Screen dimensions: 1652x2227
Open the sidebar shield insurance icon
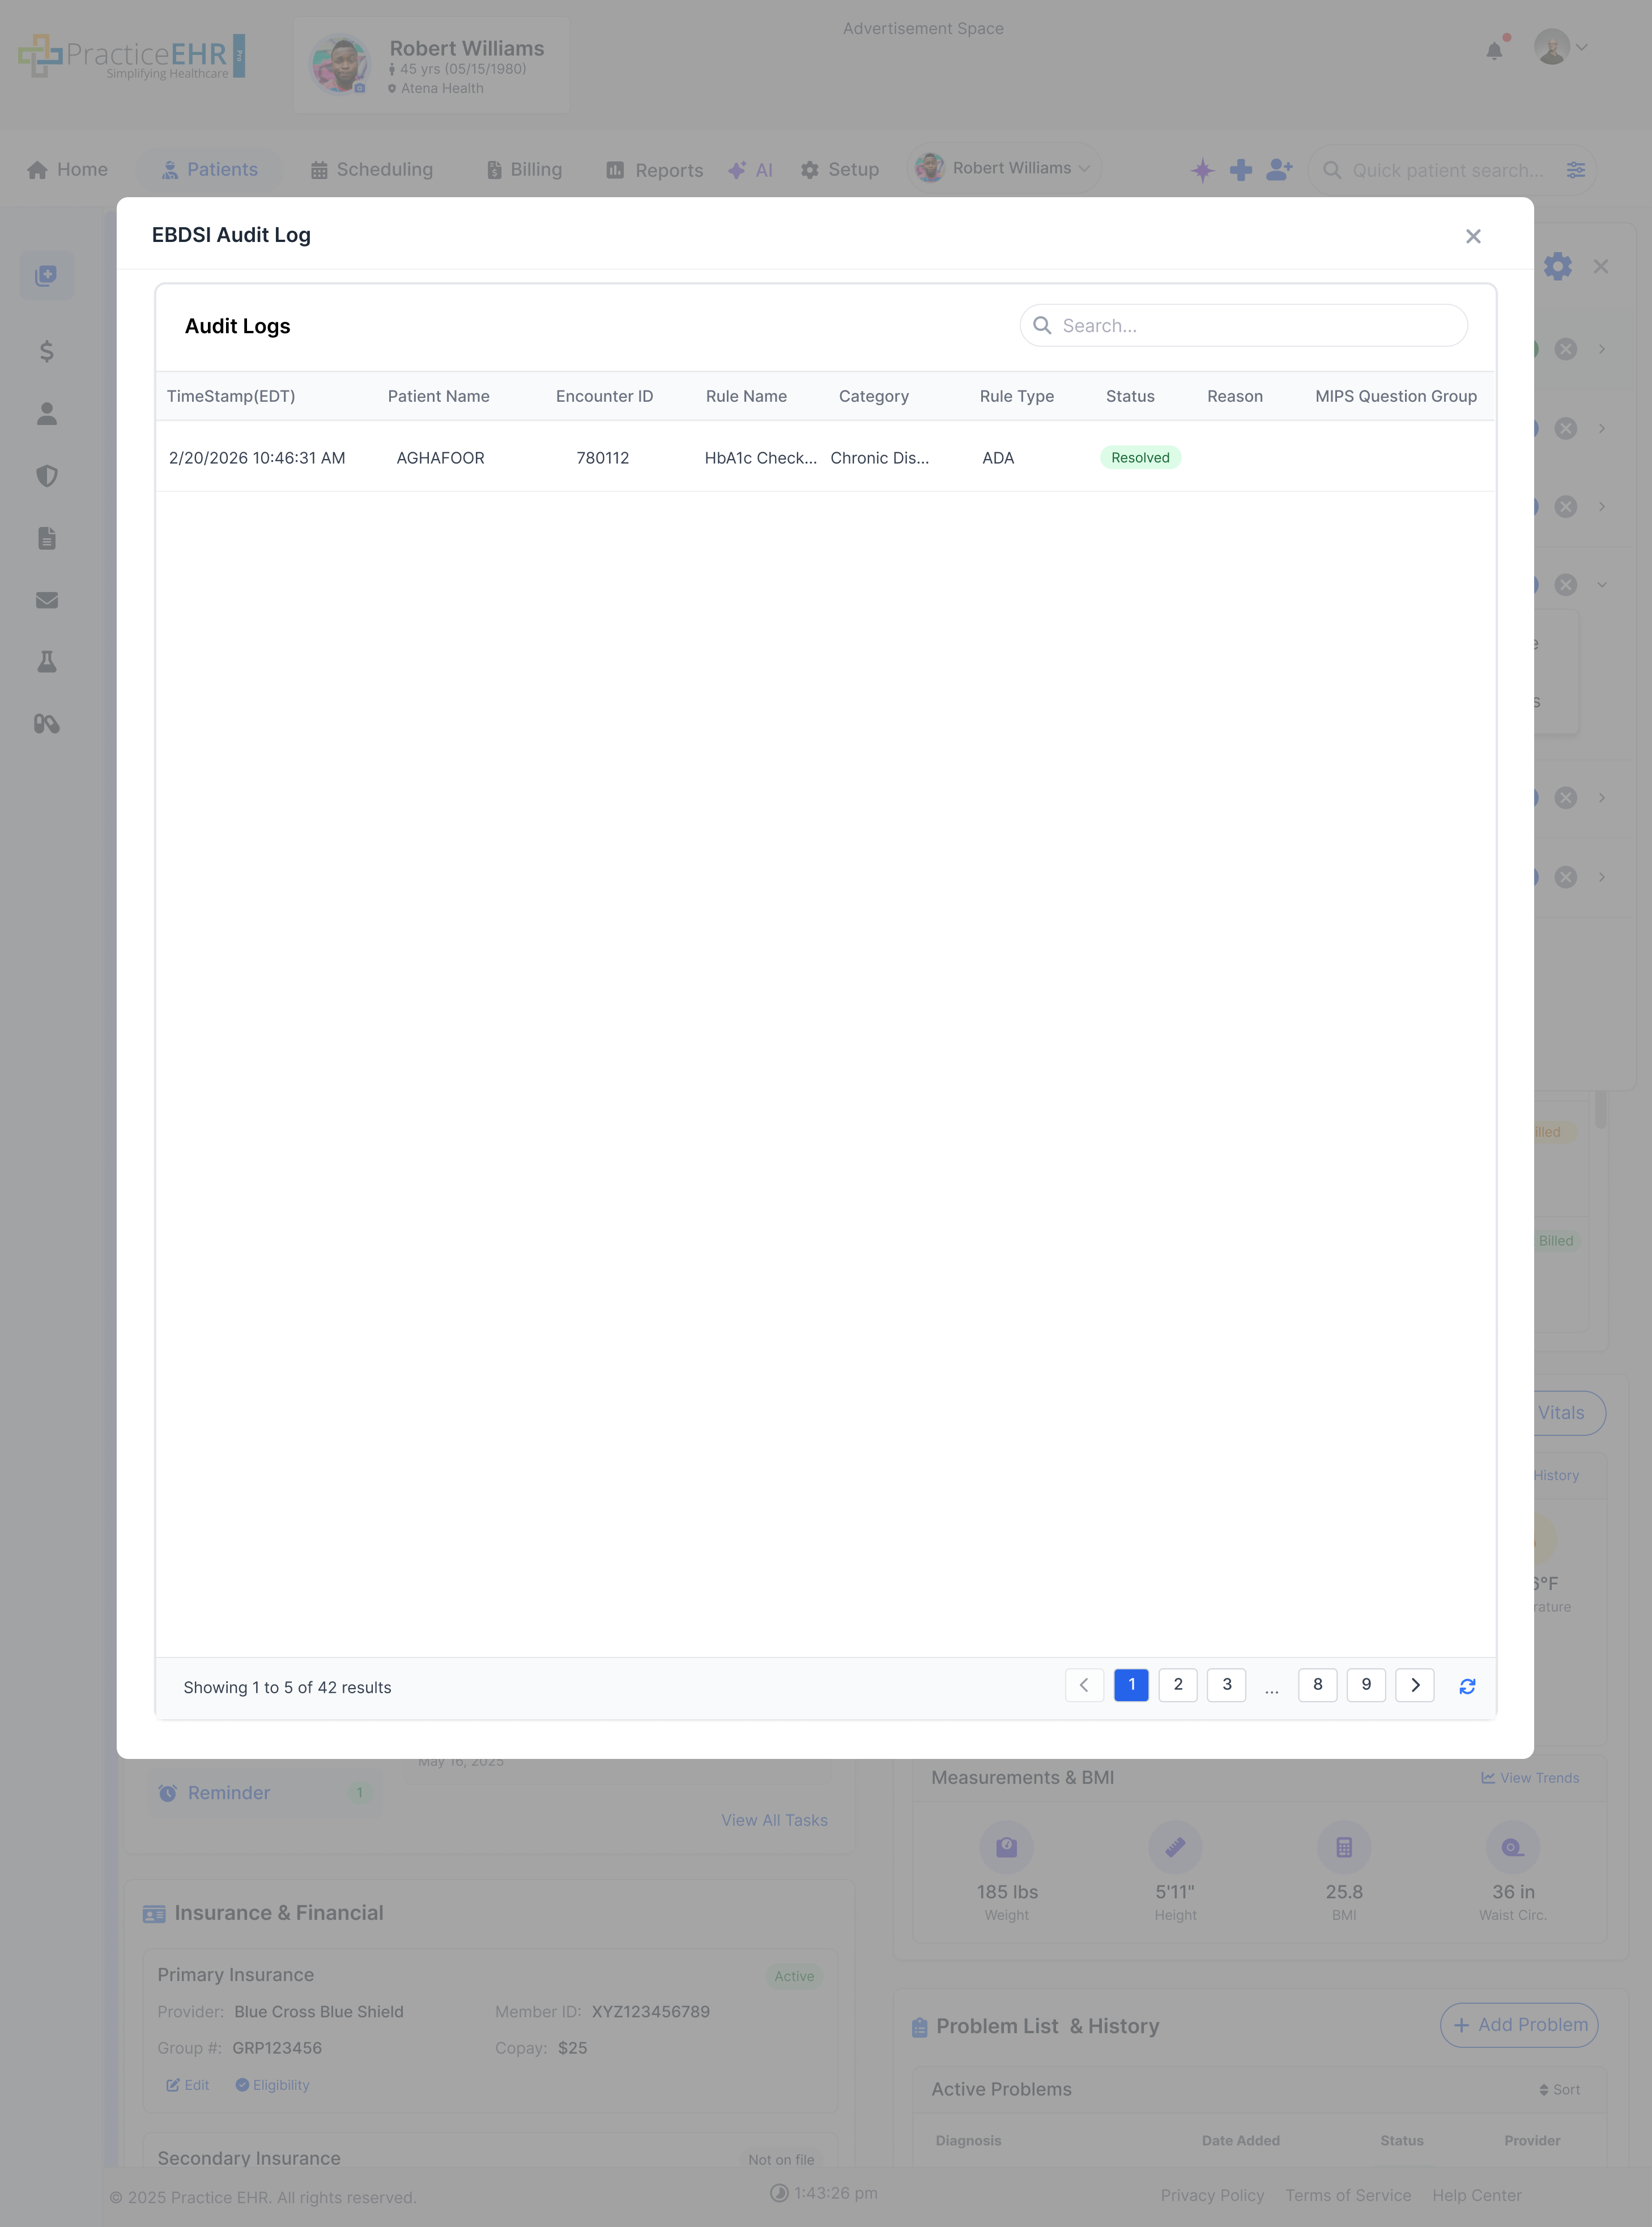pyautogui.click(x=46, y=476)
